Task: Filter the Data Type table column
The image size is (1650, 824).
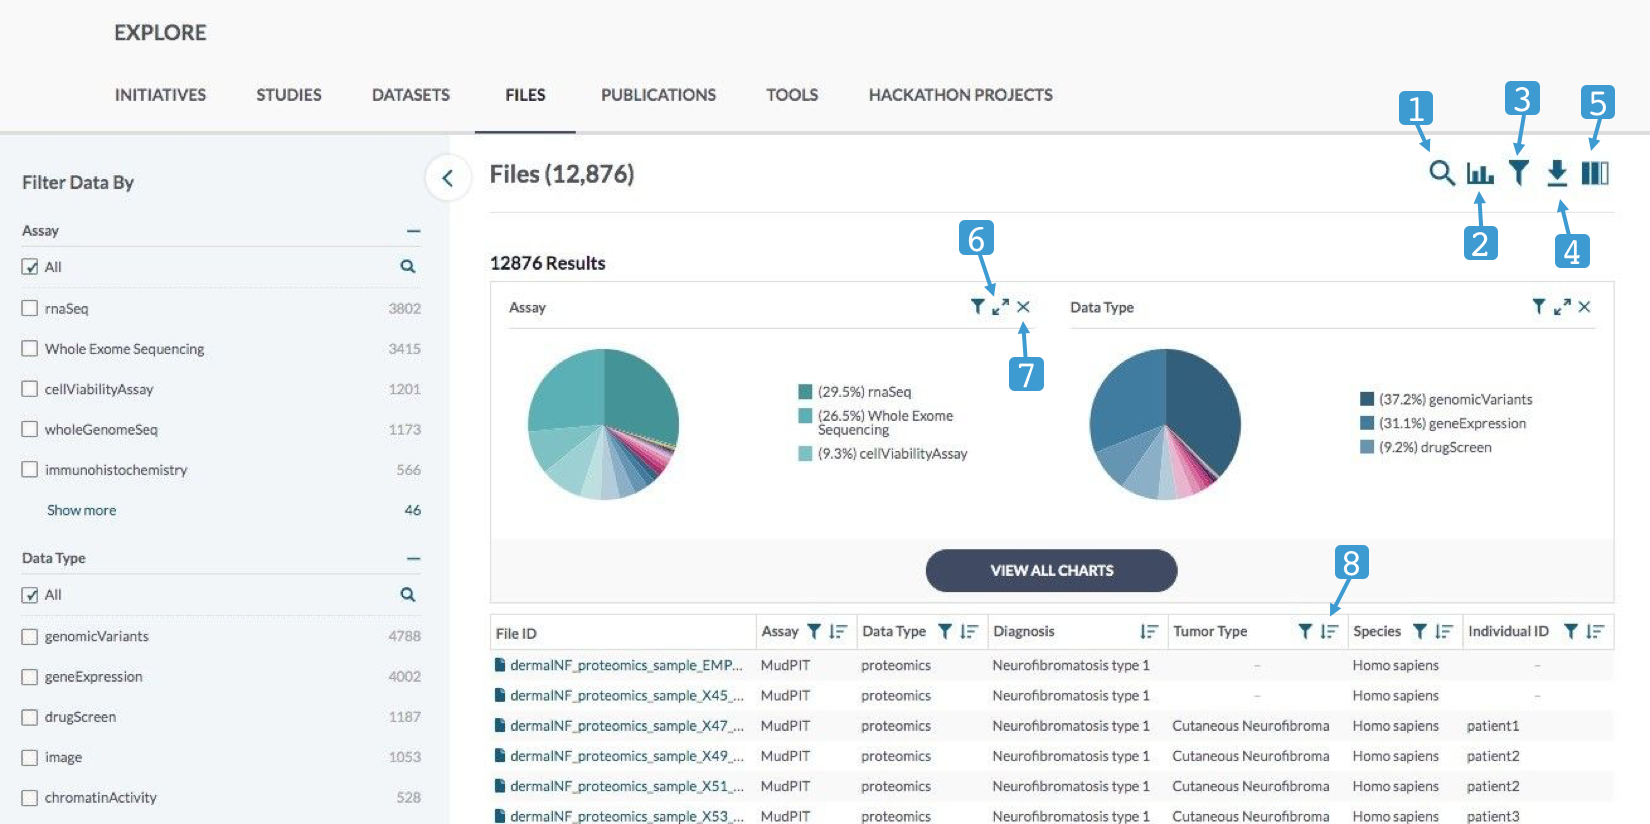Action: [944, 631]
